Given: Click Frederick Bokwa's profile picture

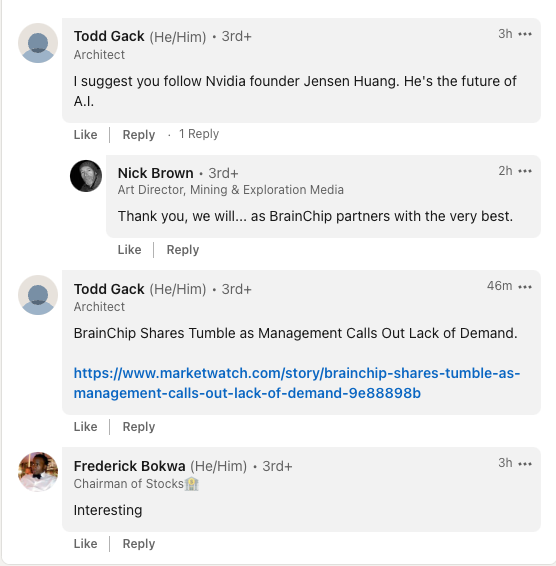Looking at the screenshot, I should point(38,471).
